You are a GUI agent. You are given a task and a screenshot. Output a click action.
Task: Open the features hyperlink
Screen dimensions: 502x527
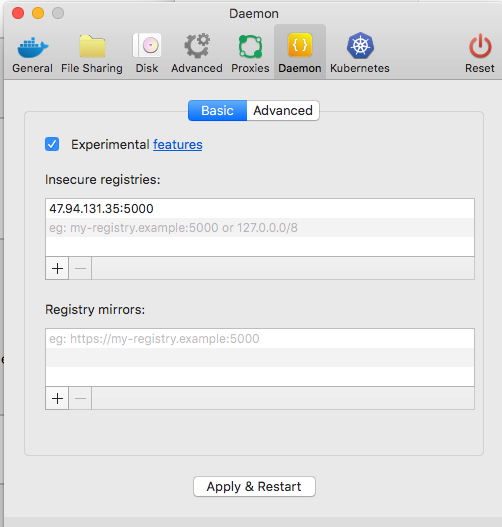click(x=178, y=145)
